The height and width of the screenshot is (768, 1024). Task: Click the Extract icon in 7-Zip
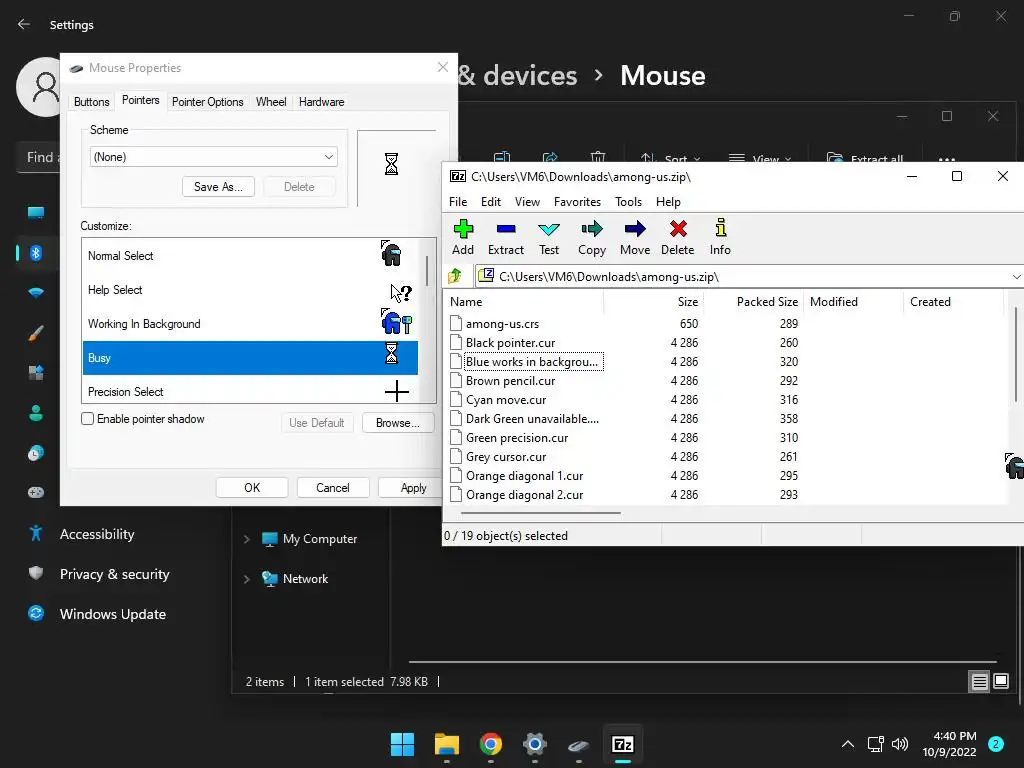pyautogui.click(x=505, y=229)
